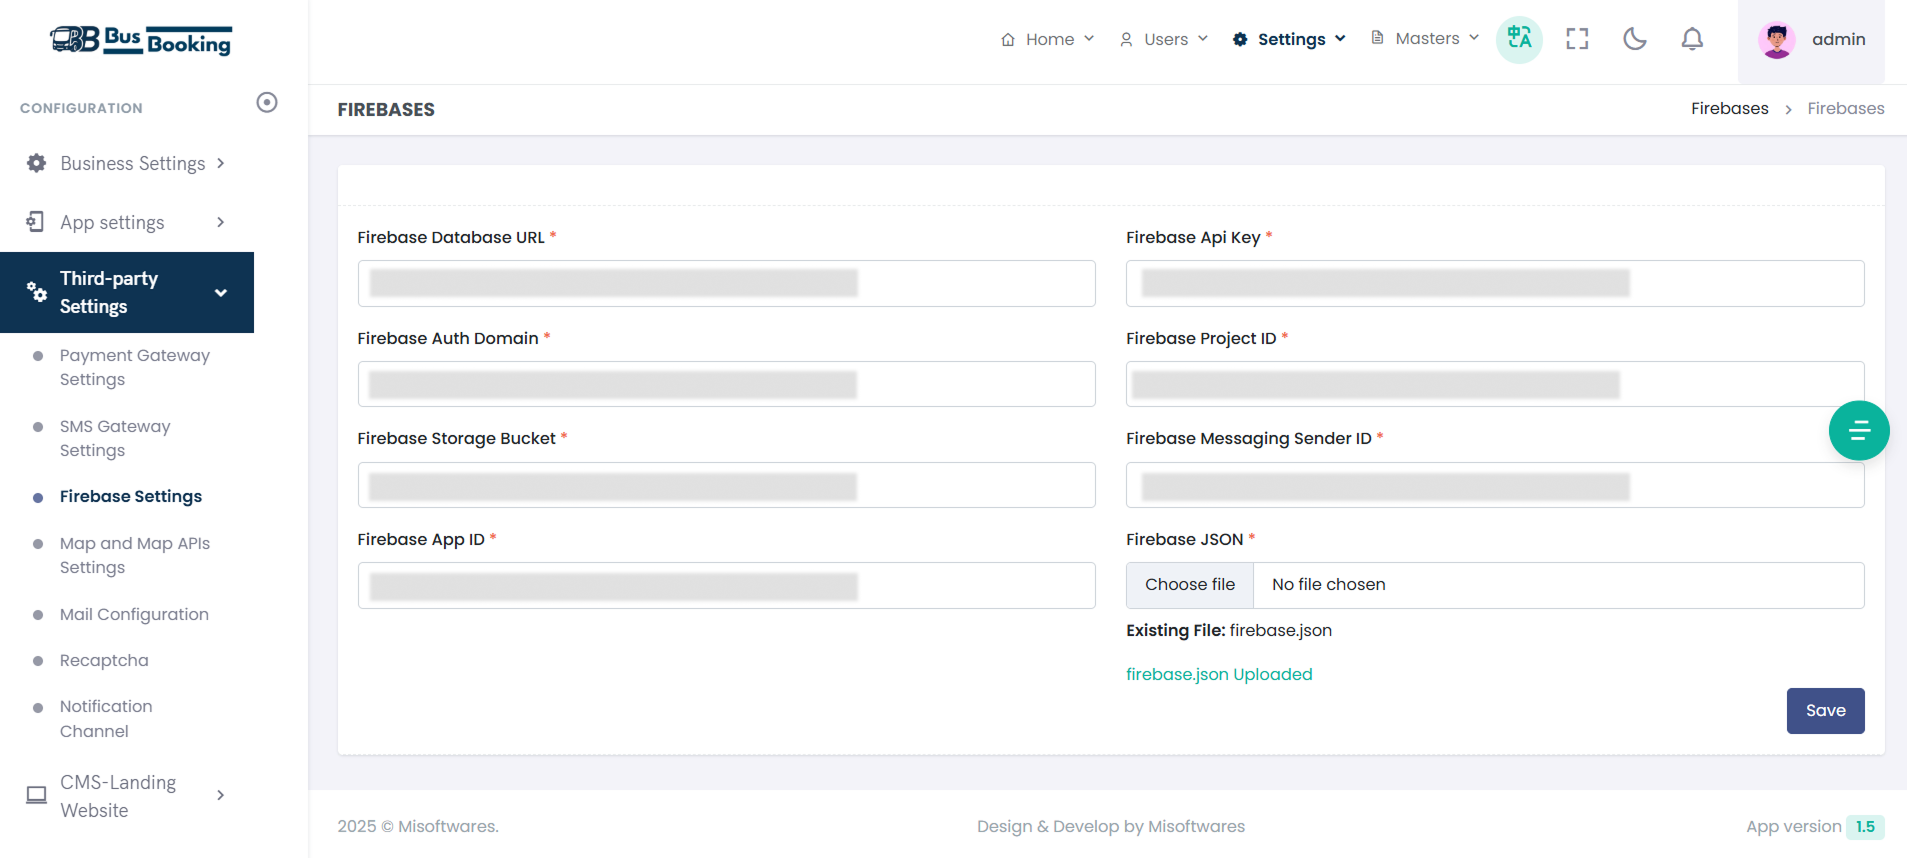
Task: Click 'Design & Develop by Misoftwares' footer text
Action: pyautogui.click(x=1111, y=826)
